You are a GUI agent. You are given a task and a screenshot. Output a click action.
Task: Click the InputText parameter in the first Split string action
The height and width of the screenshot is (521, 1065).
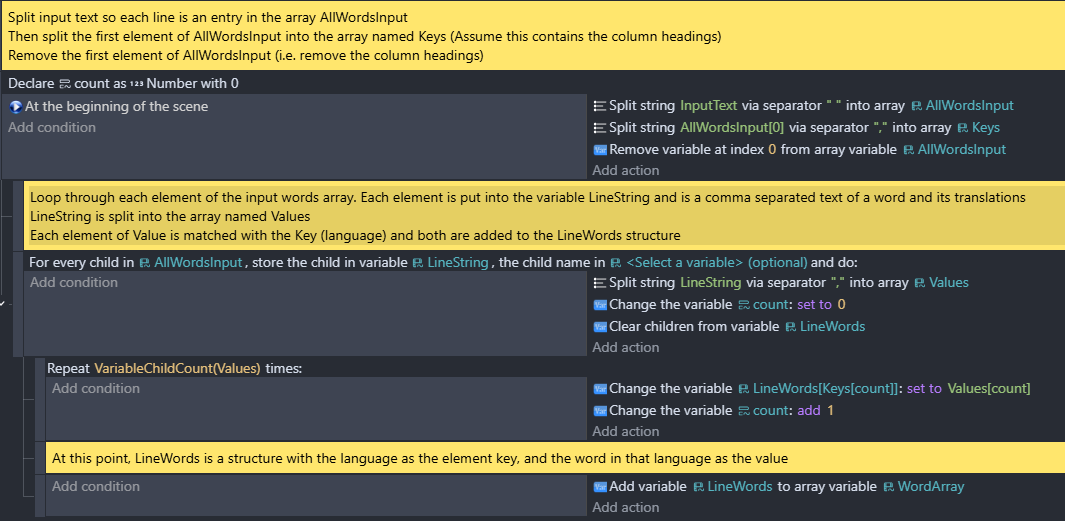(707, 106)
